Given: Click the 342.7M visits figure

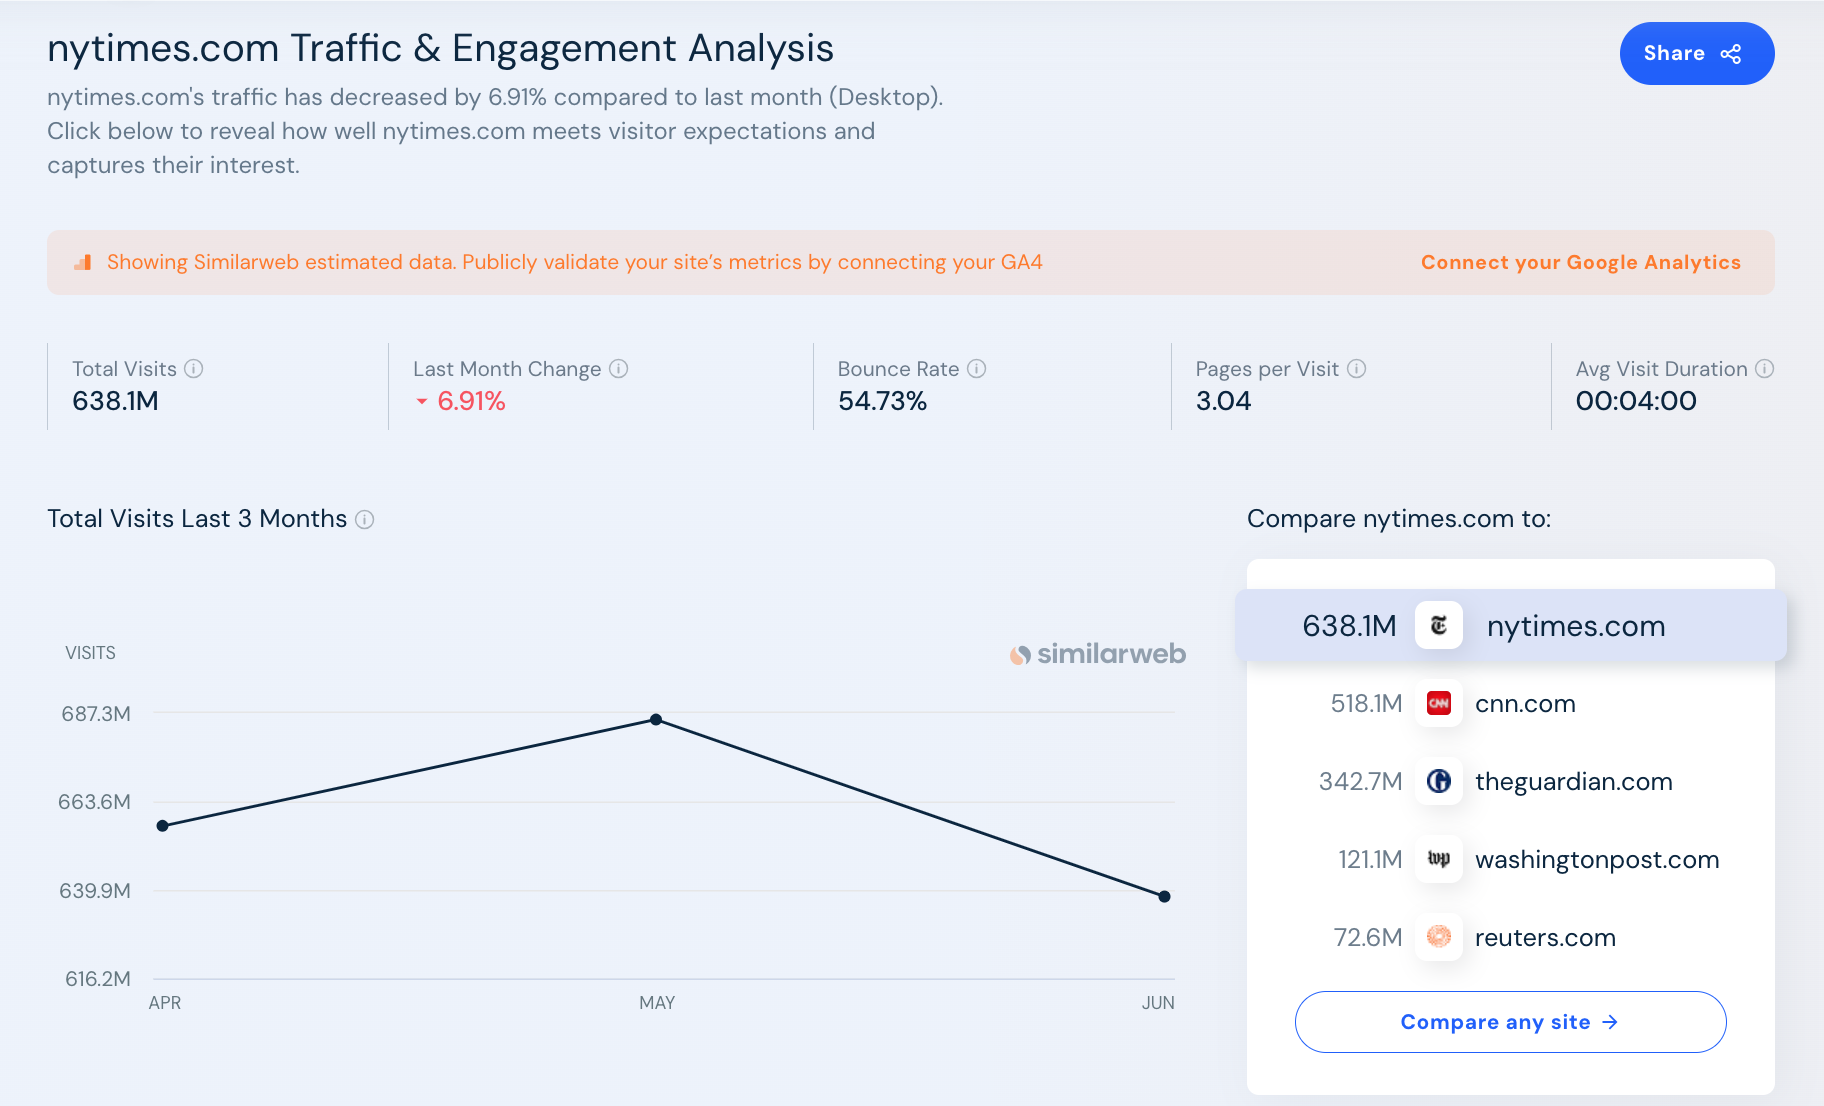Looking at the screenshot, I should (1360, 782).
